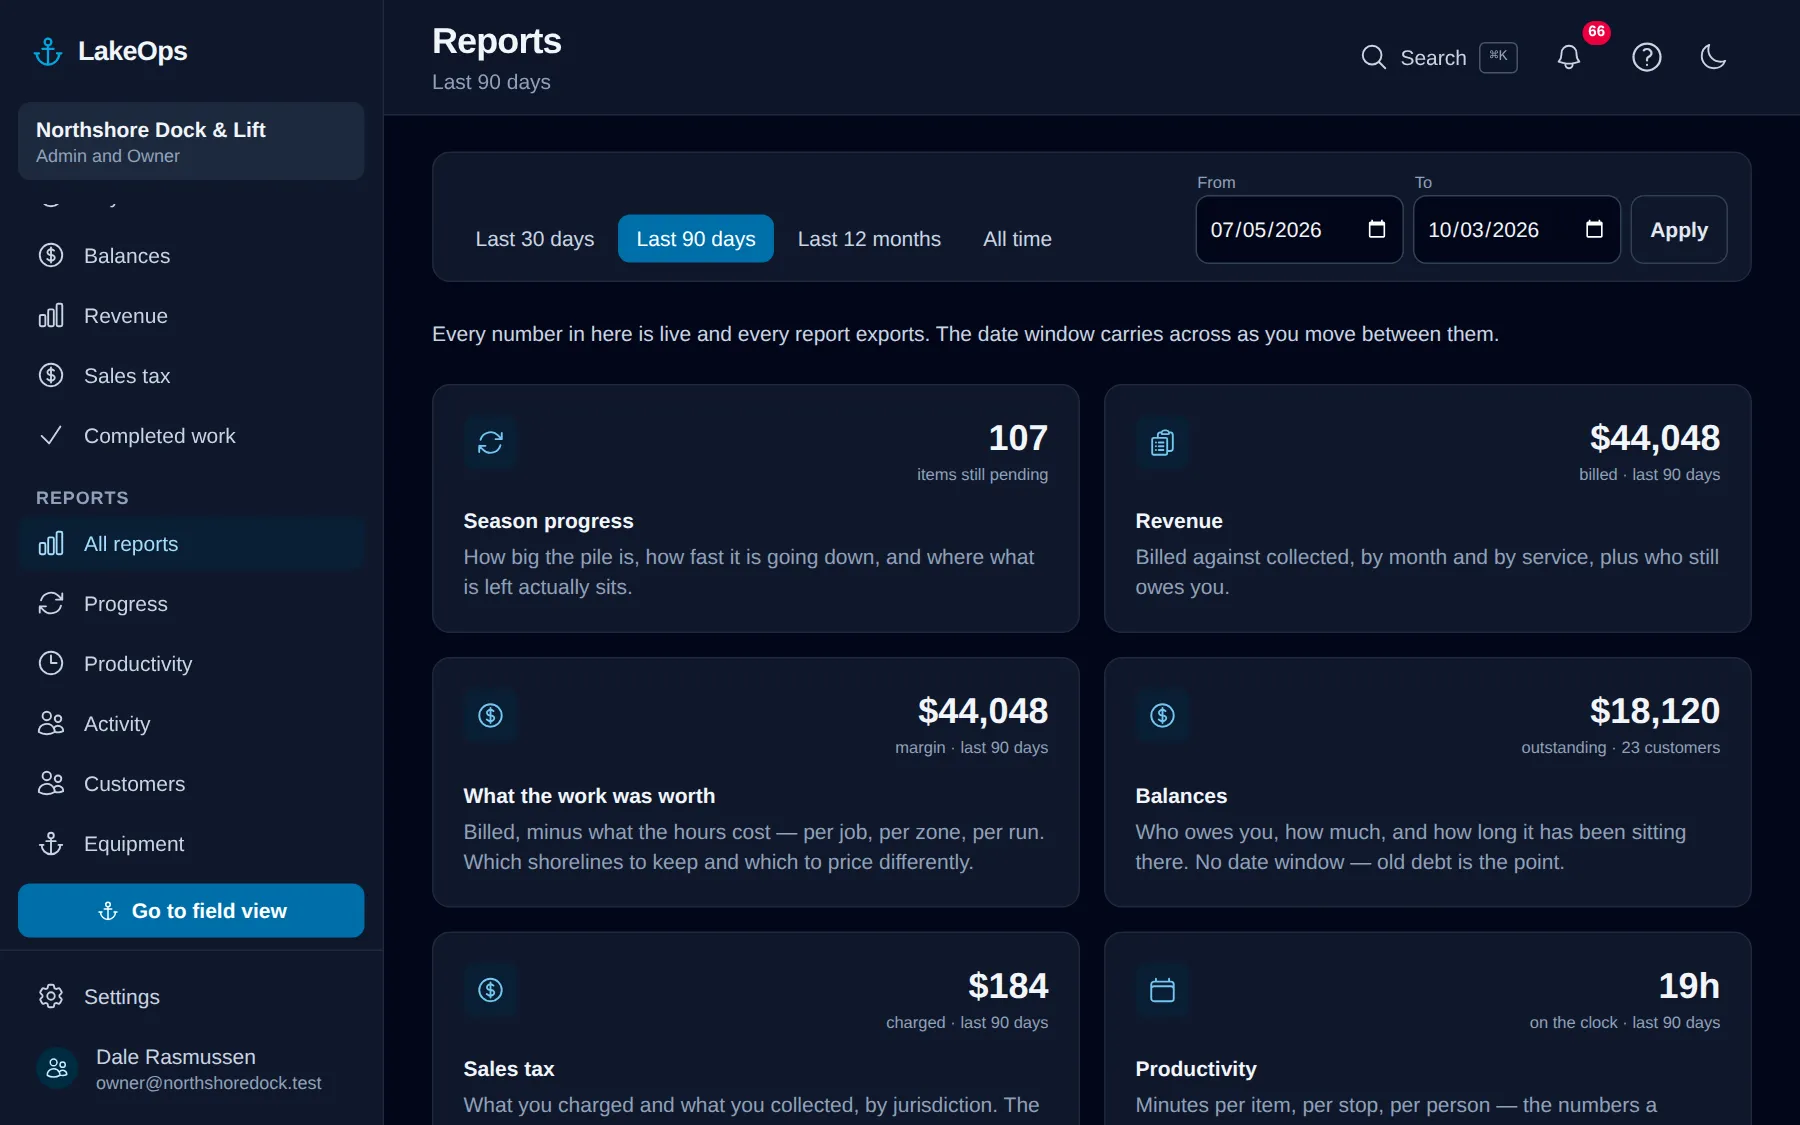Screen dimensions: 1800x1125
Task: Navigate to Sales tax in sidebar
Action: coord(191,375)
